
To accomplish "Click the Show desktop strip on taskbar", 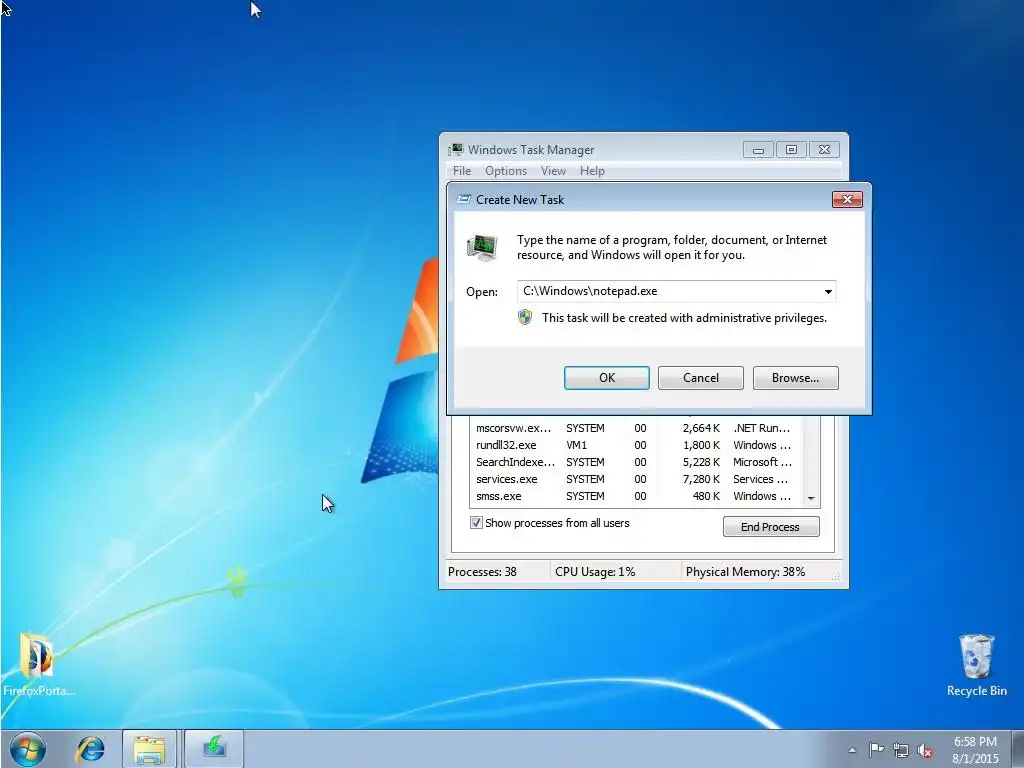I will pos(1017,749).
